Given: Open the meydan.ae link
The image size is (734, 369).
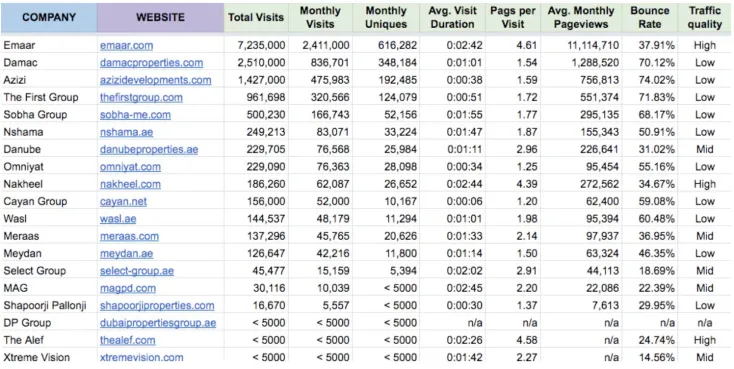Looking at the screenshot, I should point(126,253).
